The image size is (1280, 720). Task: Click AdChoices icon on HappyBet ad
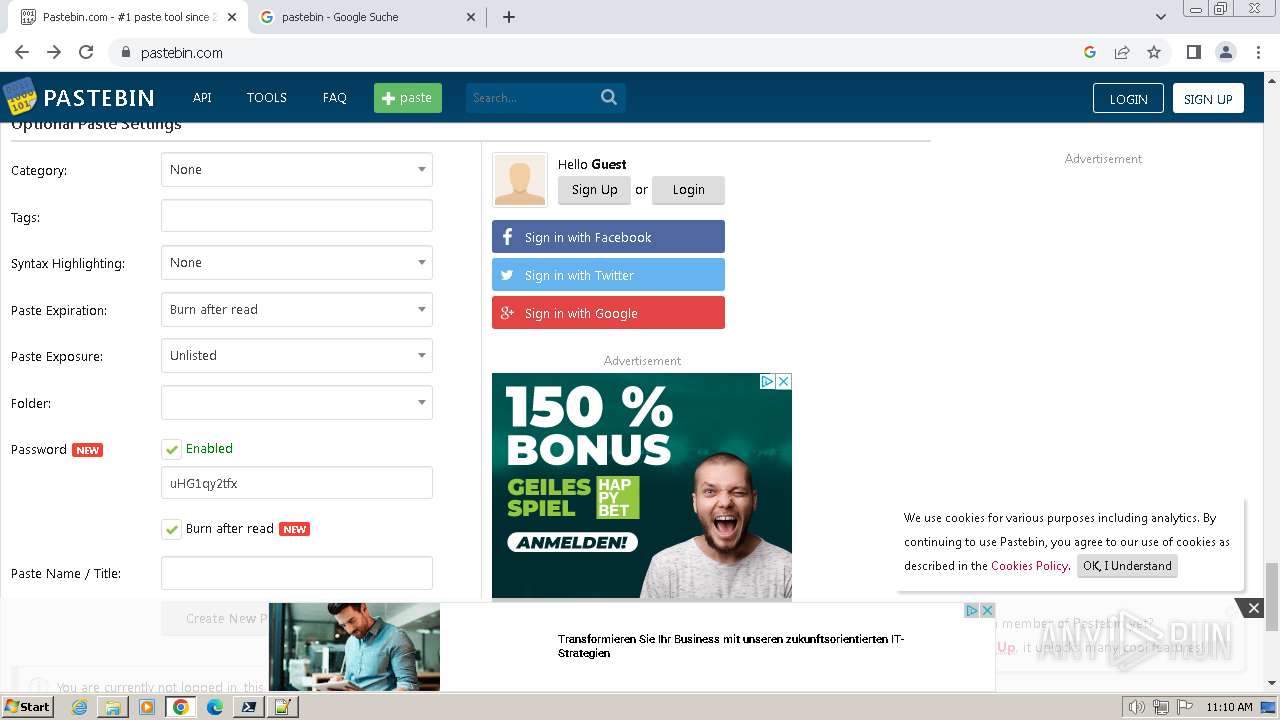point(768,381)
